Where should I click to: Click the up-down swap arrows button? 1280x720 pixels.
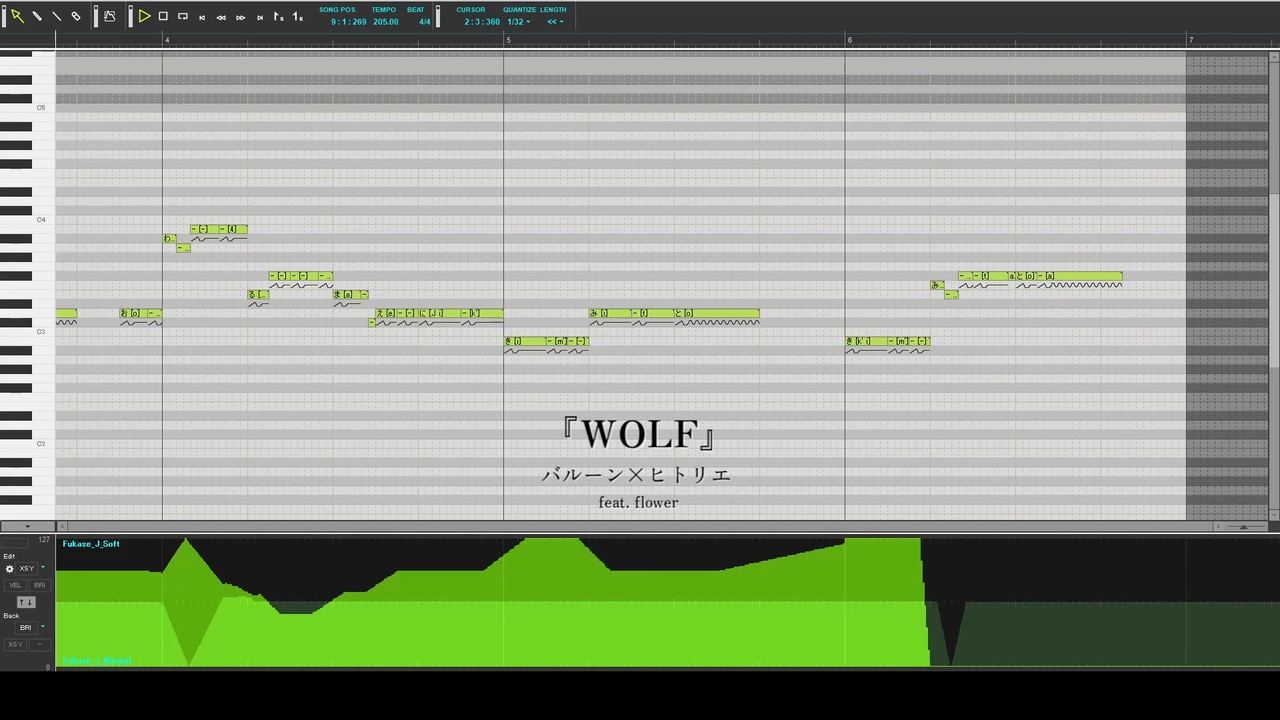click(26, 602)
